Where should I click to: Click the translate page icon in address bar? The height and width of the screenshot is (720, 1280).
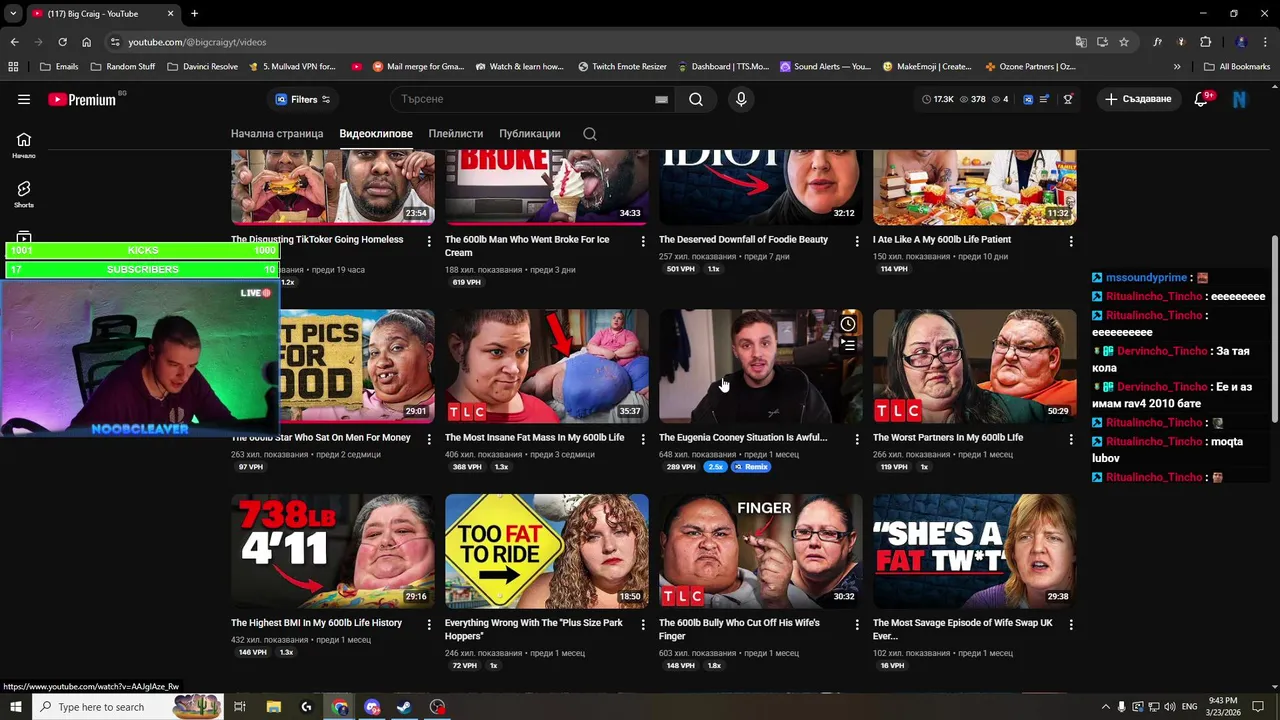[1081, 42]
